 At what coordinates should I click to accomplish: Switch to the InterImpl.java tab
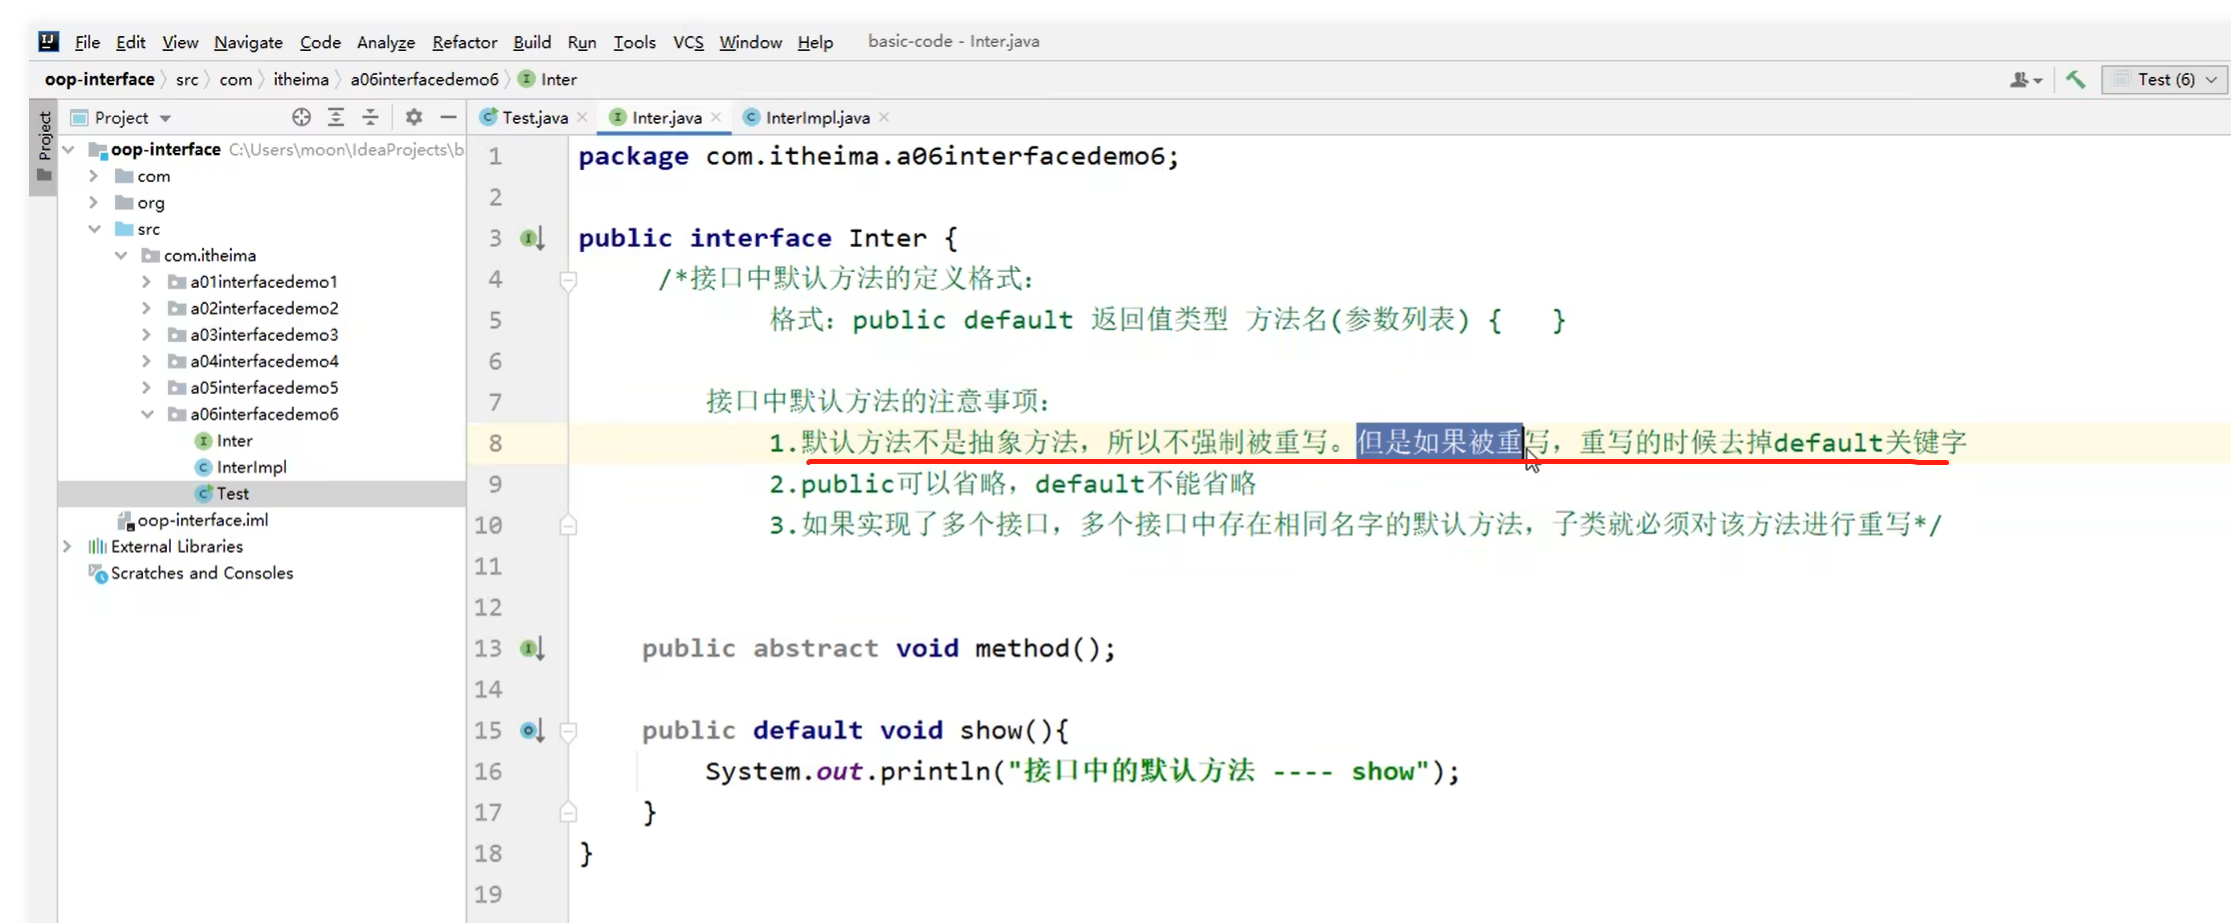point(815,117)
